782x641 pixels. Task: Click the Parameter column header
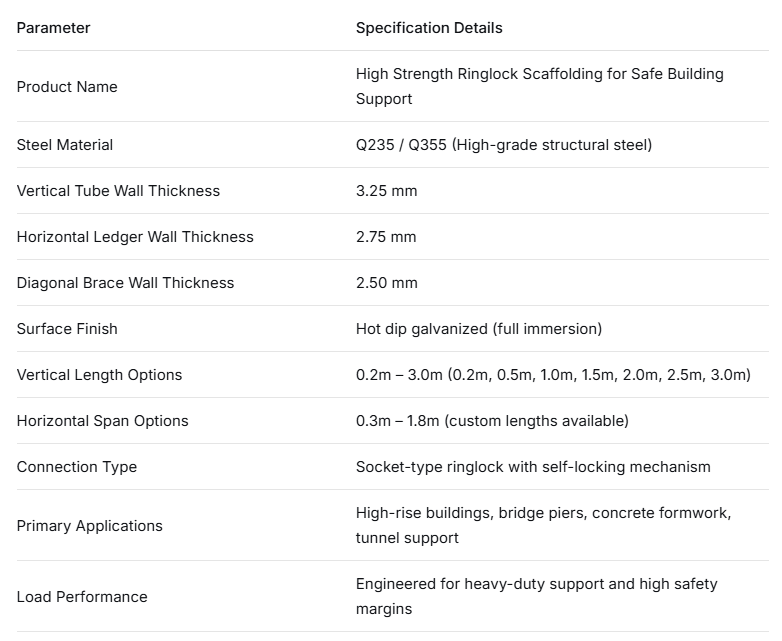click(53, 28)
